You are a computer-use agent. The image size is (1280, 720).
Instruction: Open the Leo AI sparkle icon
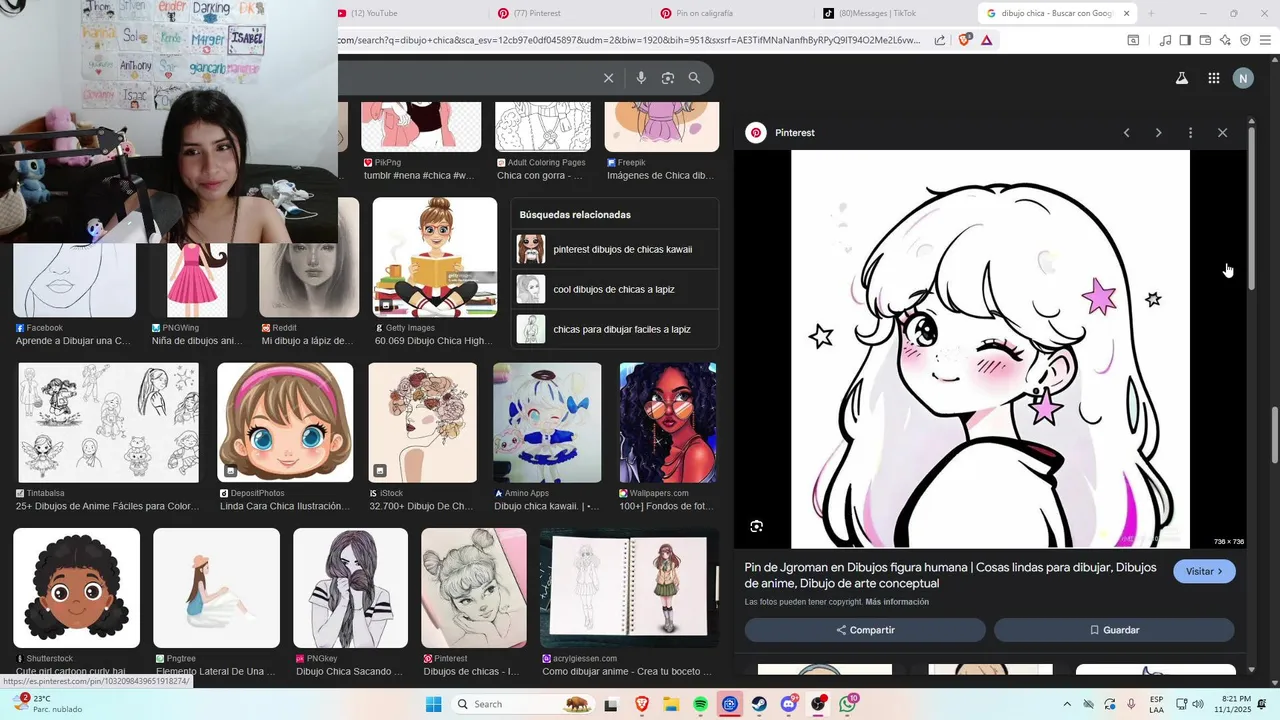click(1225, 40)
